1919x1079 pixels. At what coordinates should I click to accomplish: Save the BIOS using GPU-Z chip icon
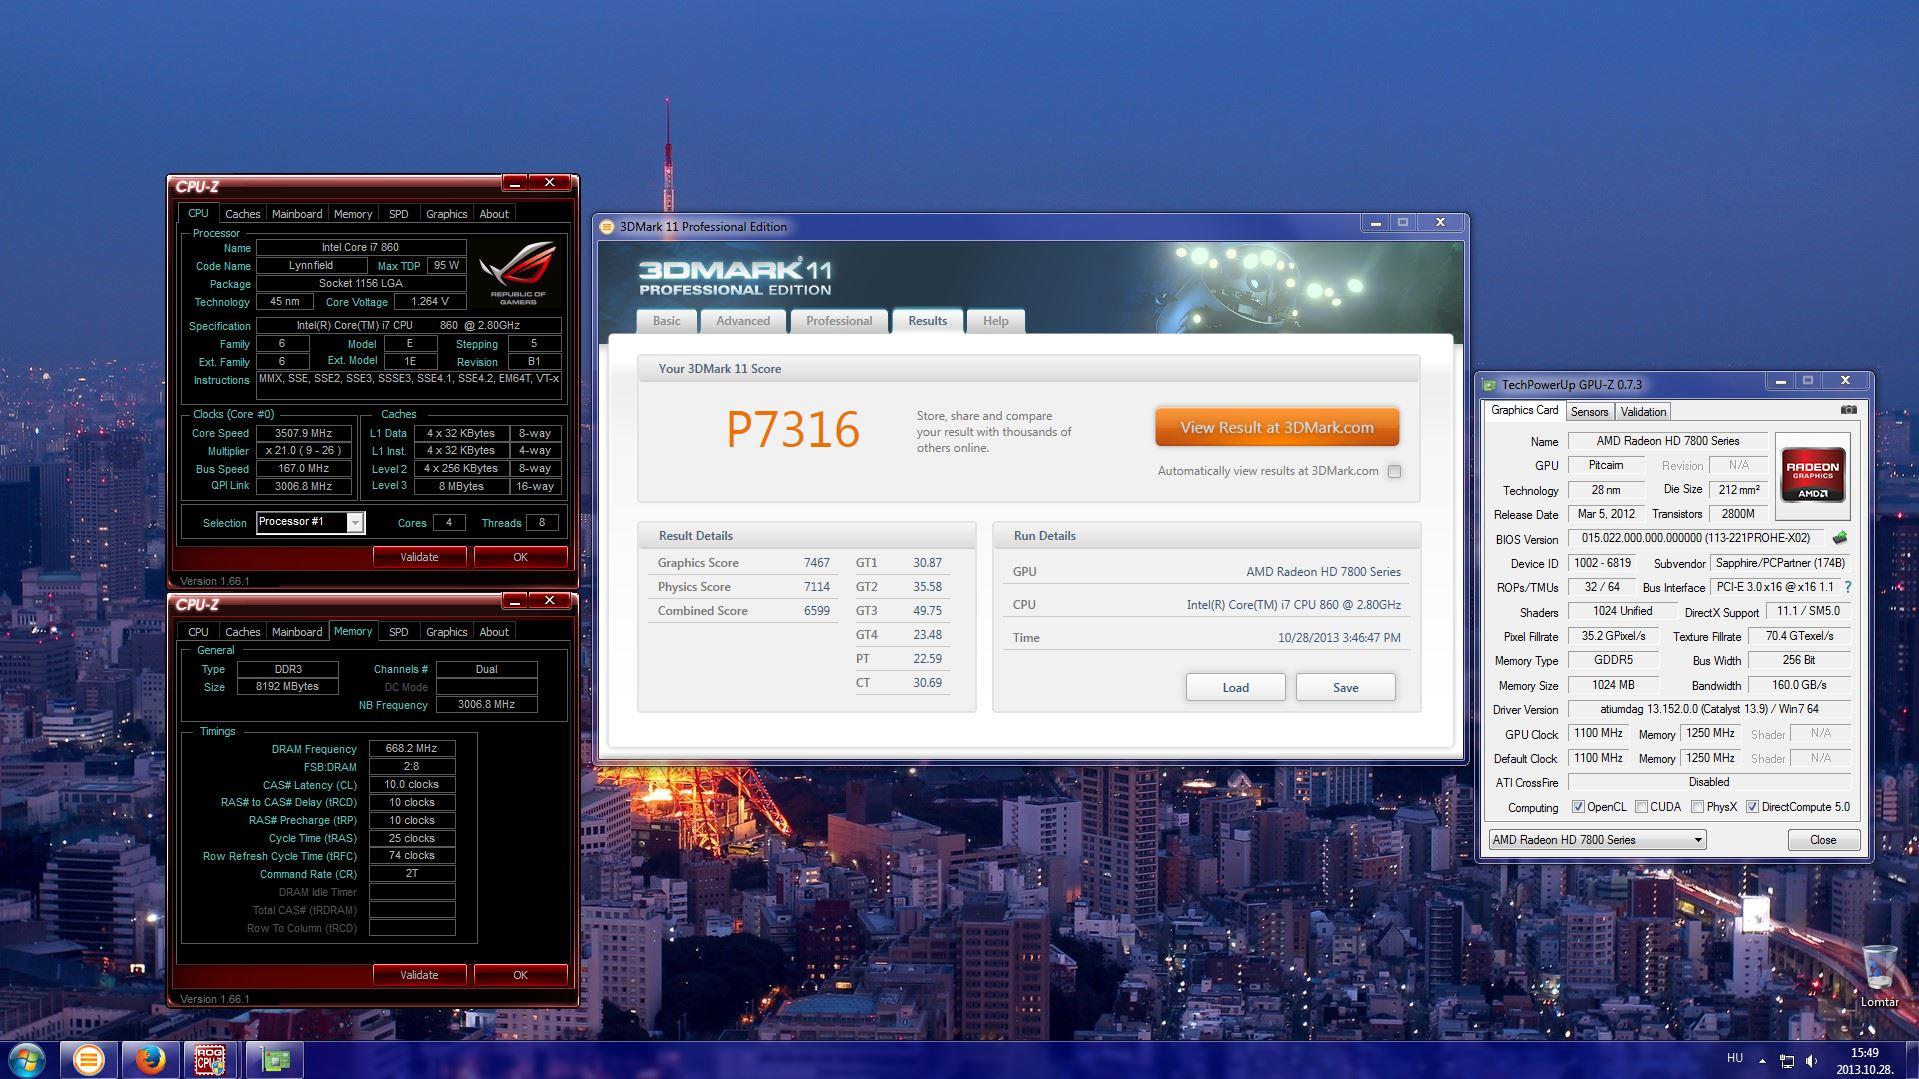click(1839, 538)
